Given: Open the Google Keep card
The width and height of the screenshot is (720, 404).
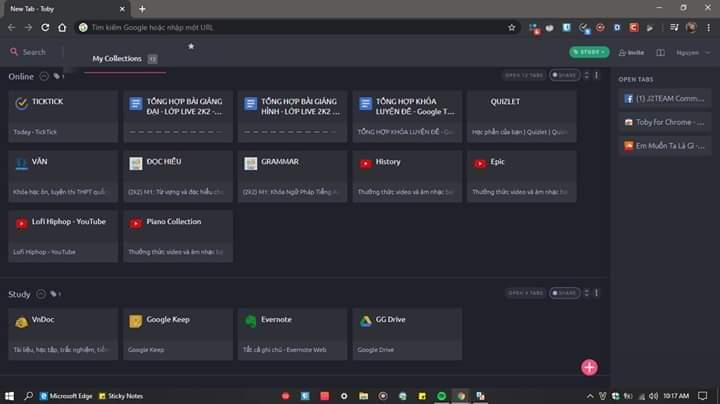Looking at the screenshot, I should 178,334.
